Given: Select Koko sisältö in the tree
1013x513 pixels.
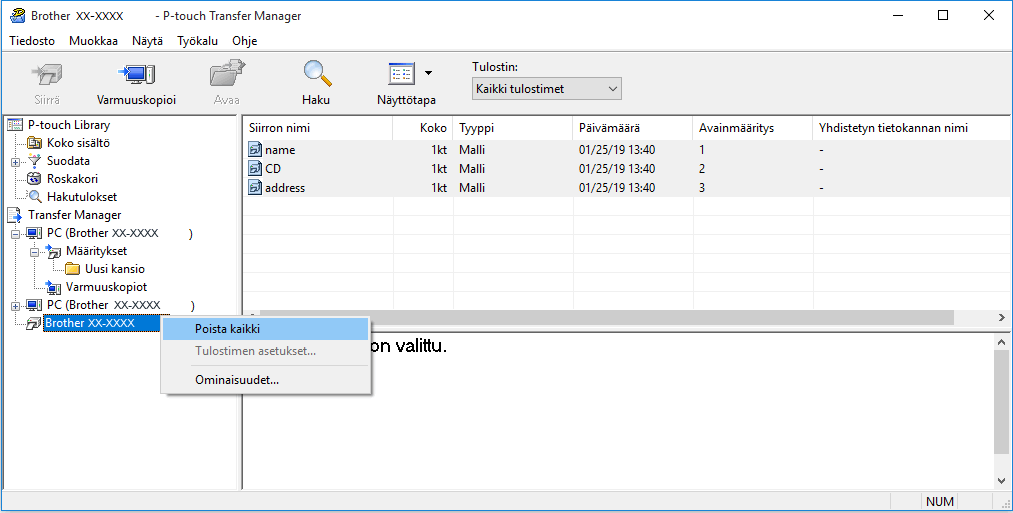Looking at the screenshot, I should [x=78, y=143].
